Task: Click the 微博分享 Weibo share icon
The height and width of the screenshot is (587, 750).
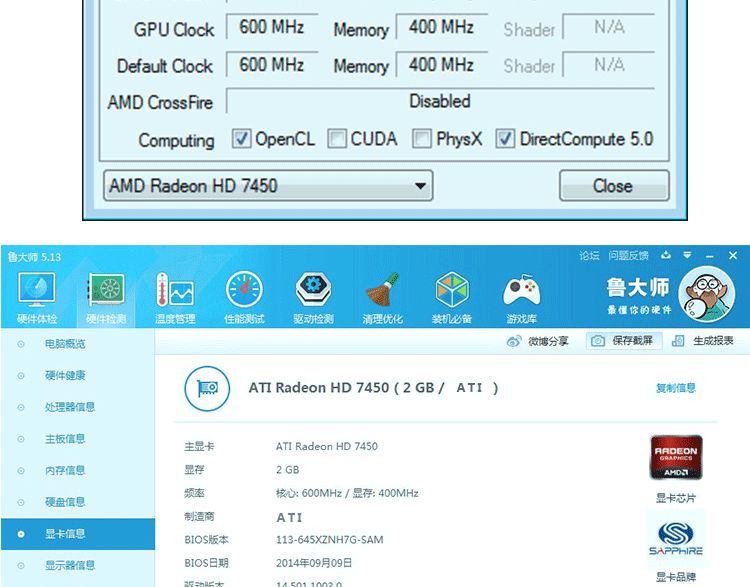Action: pyautogui.click(x=514, y=341)
